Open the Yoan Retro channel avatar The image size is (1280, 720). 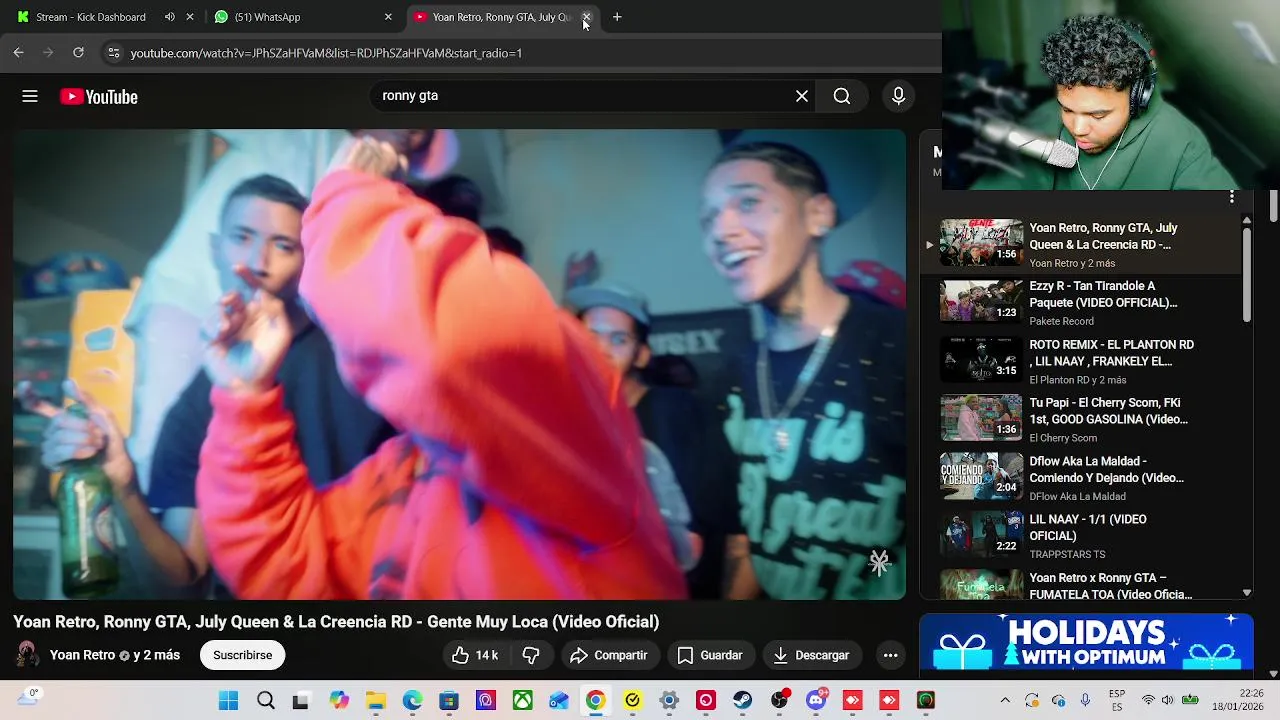(x=27, y=655)
